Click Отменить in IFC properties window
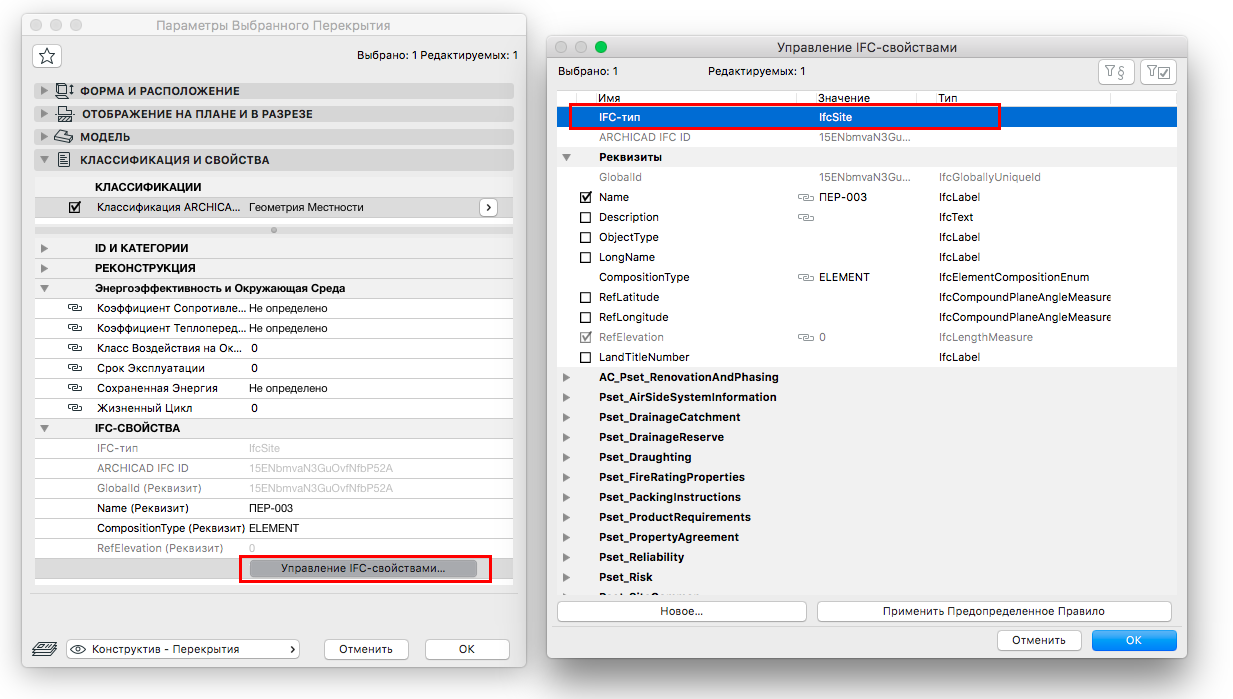This screenshot has width=1233, height=699. click(1039, 640)
